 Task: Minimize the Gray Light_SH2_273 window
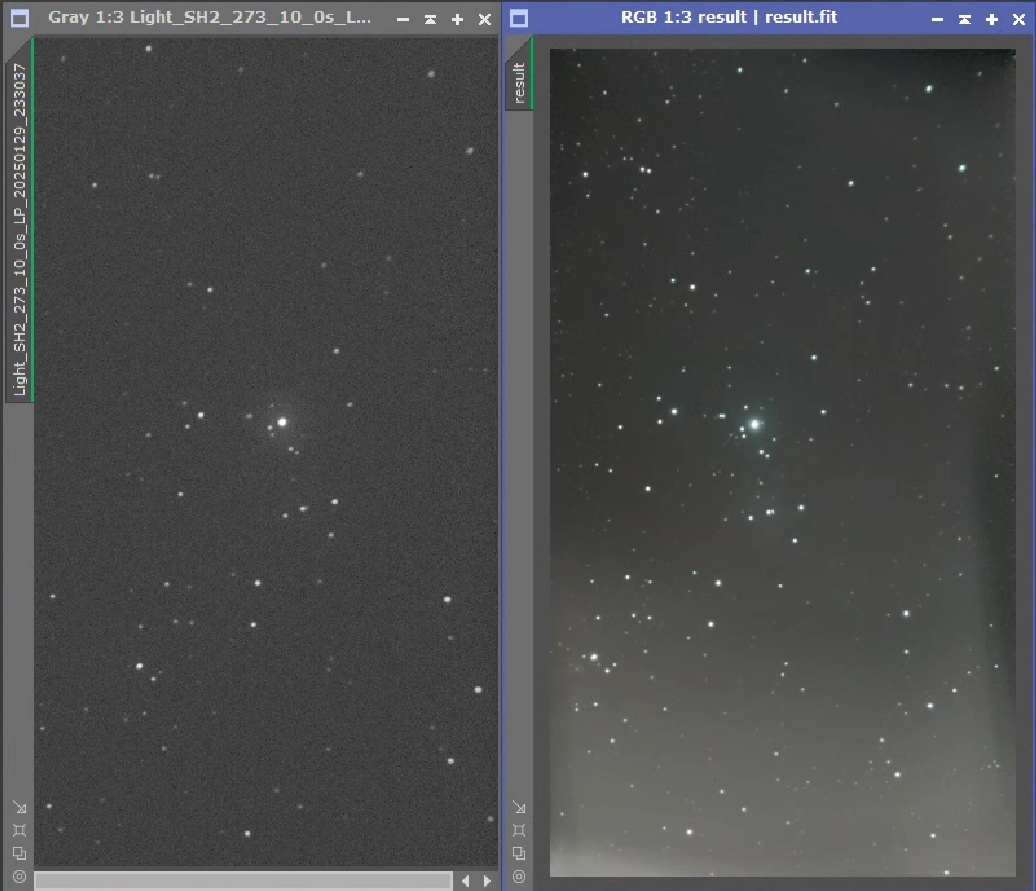[403, 20]
